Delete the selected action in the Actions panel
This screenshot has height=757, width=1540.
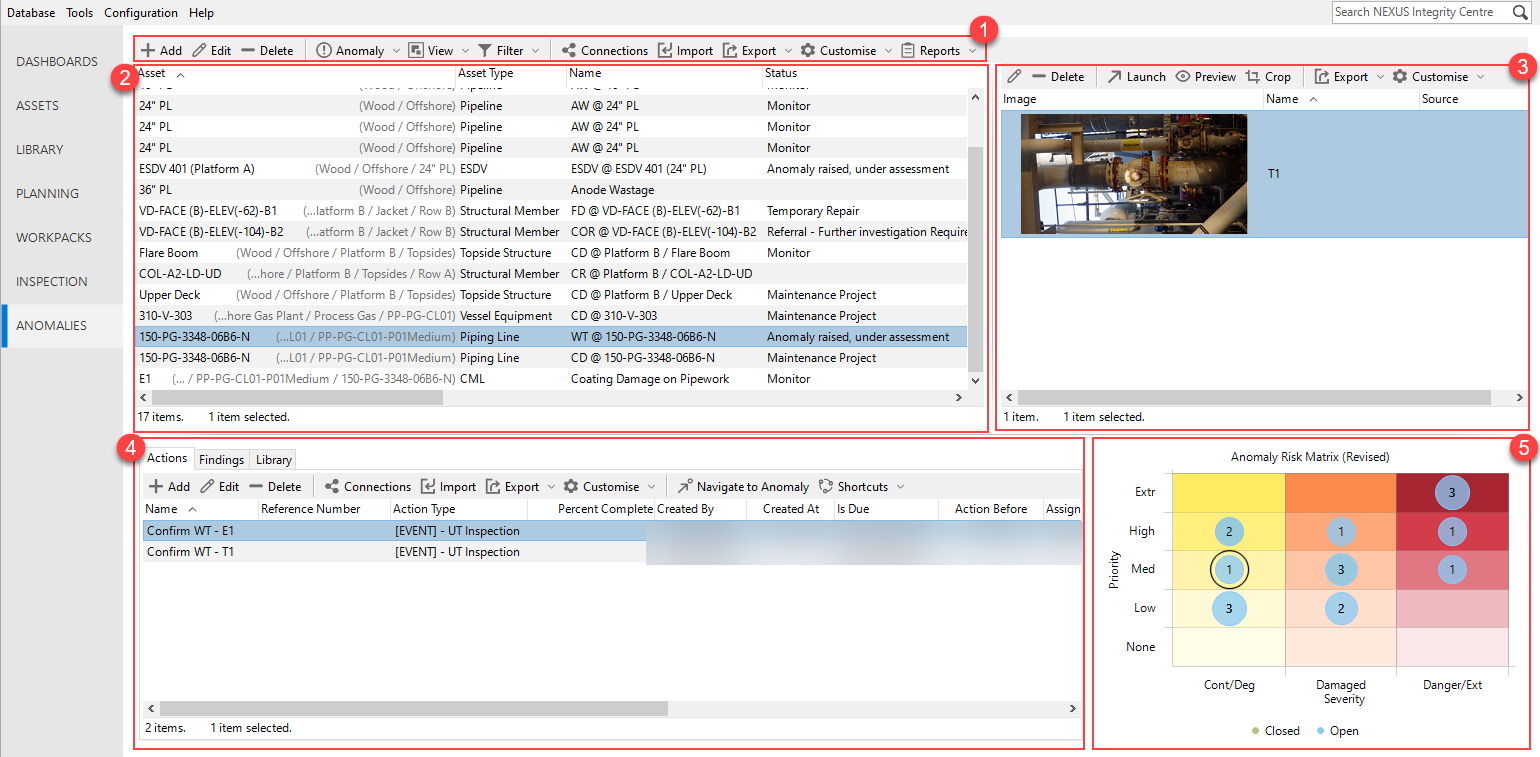click(275, 487)
